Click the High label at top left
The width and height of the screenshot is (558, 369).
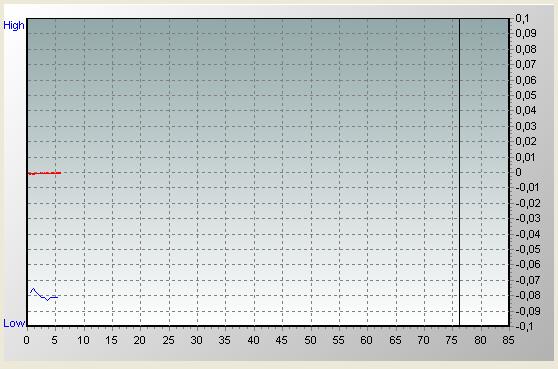pyautogui.click(x=14, y=25)
